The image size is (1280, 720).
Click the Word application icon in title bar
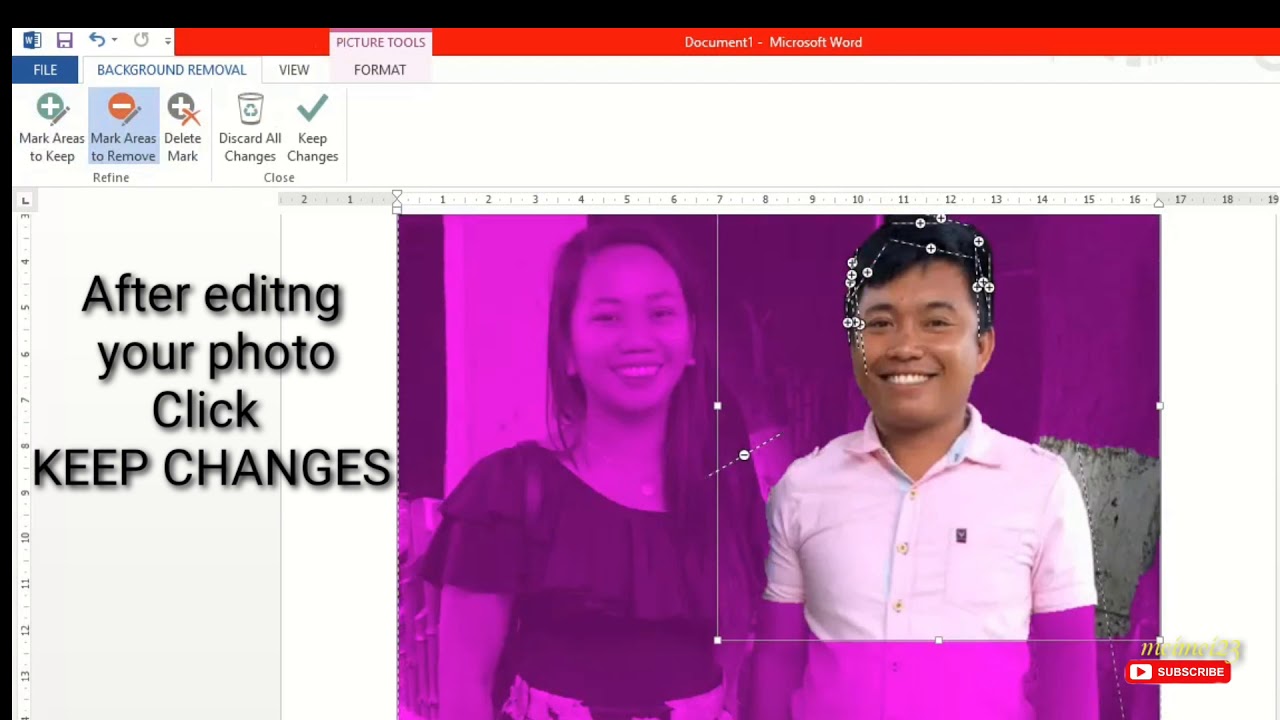[32, 41]
